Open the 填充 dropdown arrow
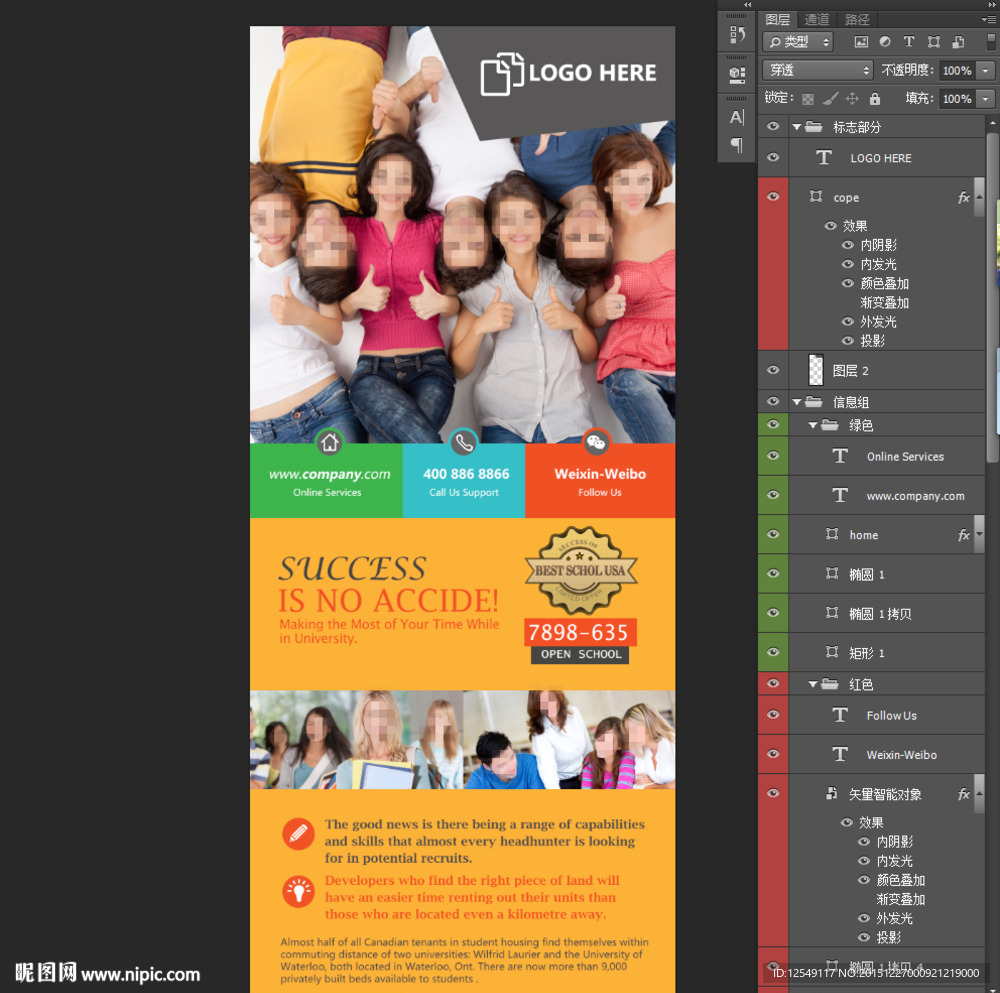This screenshot has height=993, width=1000. 986,99
